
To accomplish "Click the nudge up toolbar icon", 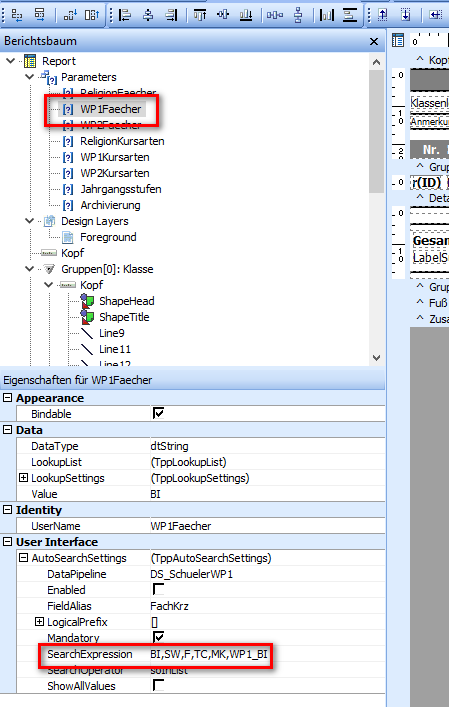I will [383, 15].
